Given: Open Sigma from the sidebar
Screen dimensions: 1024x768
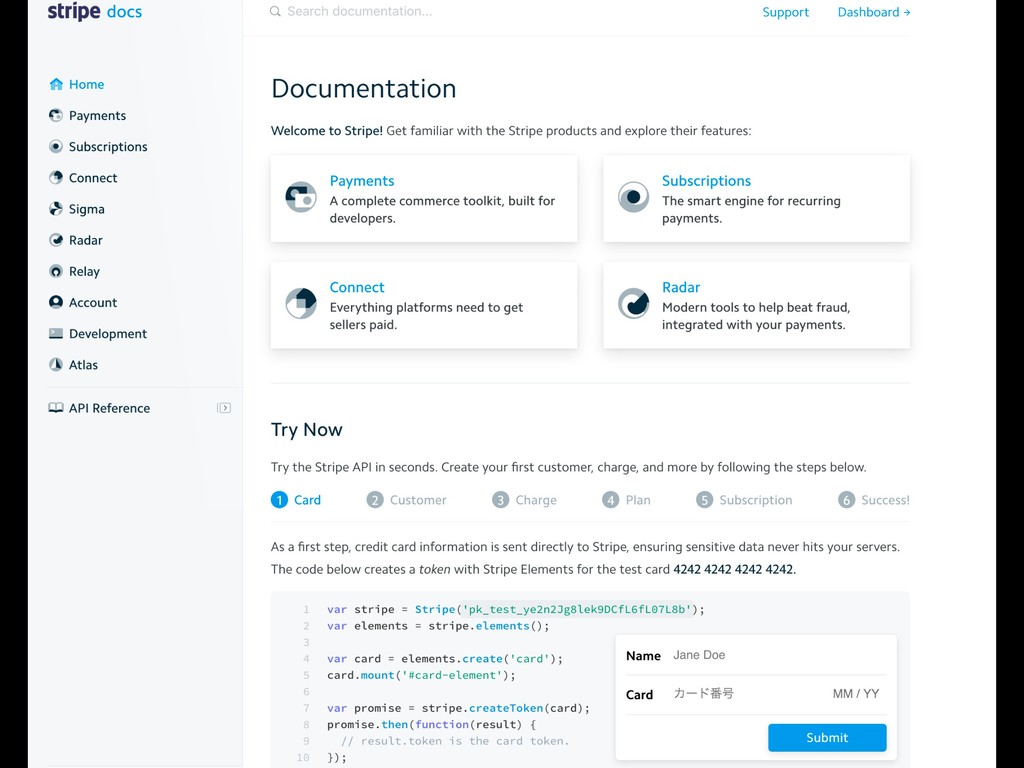Looking at the screenshot, I should (87, 209).
